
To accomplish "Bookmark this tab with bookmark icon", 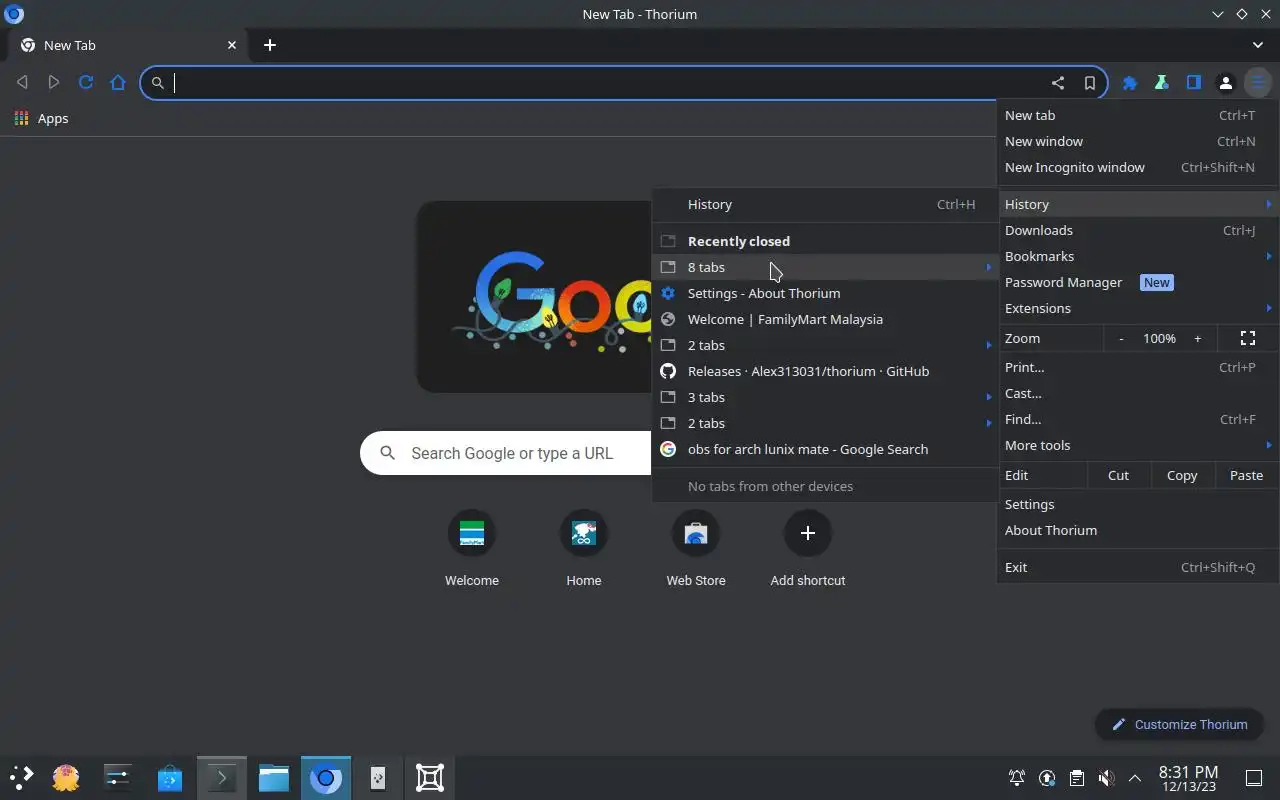I will coord(1090,83).
